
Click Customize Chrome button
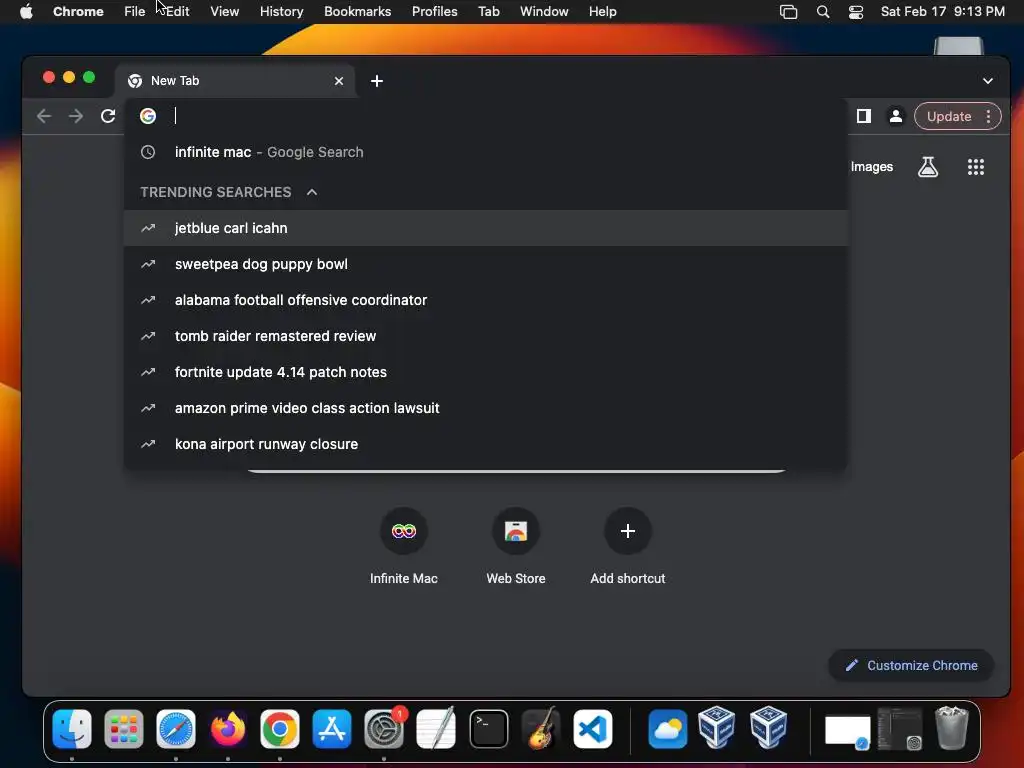(x=911, y=665)
